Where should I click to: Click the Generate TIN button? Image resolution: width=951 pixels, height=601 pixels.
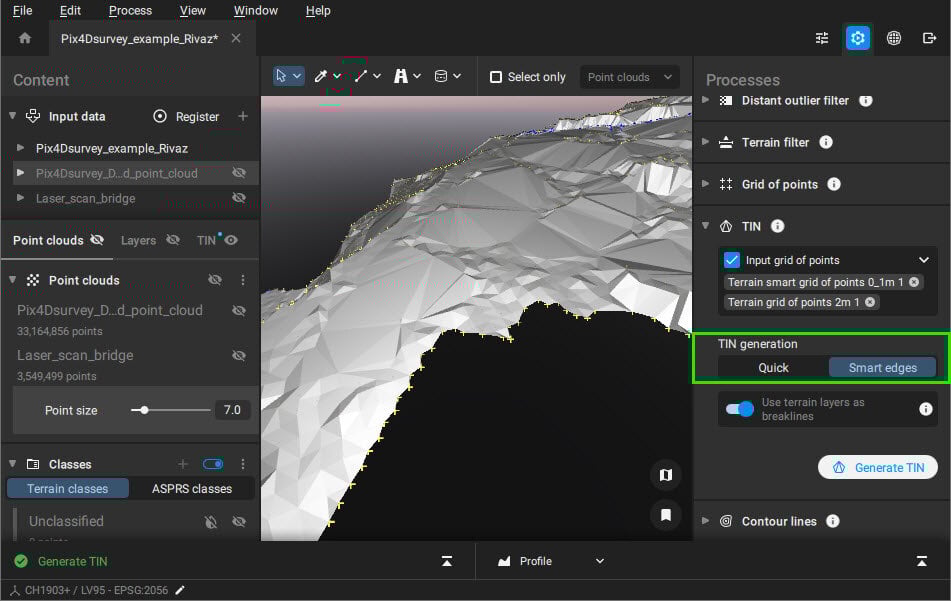pyautogui.click(x=877, y=467)
